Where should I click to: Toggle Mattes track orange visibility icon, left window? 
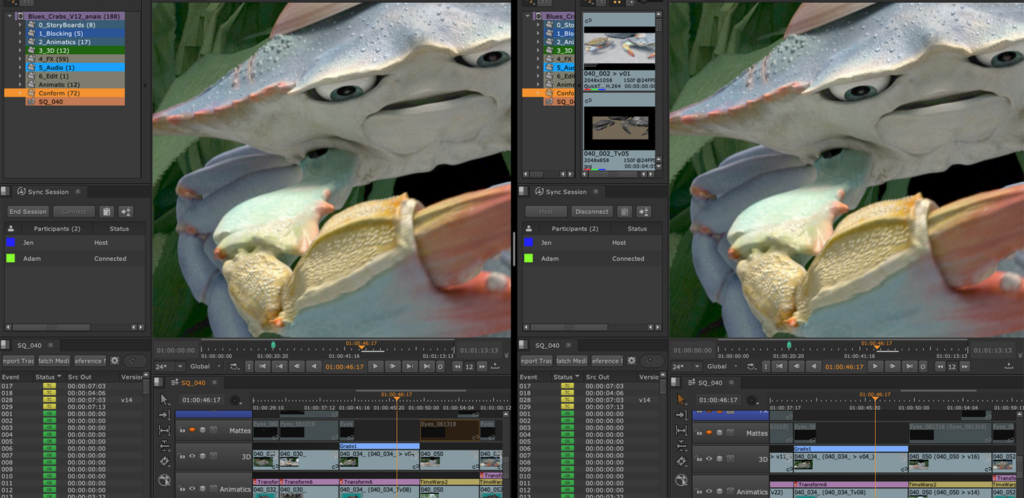192,430
